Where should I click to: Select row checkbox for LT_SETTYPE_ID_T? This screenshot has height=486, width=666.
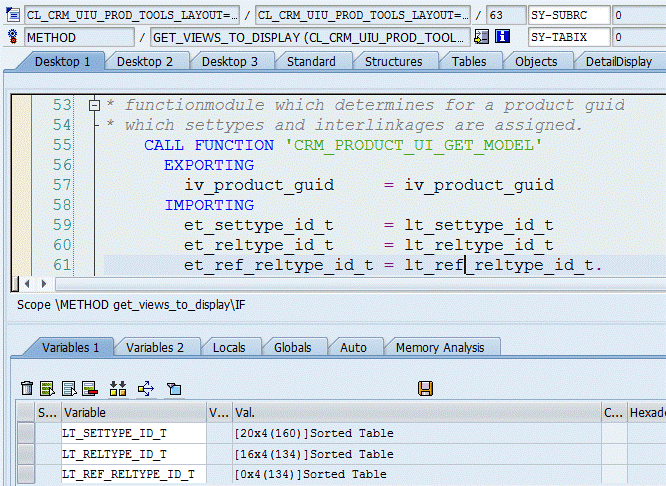coord(26,433)
